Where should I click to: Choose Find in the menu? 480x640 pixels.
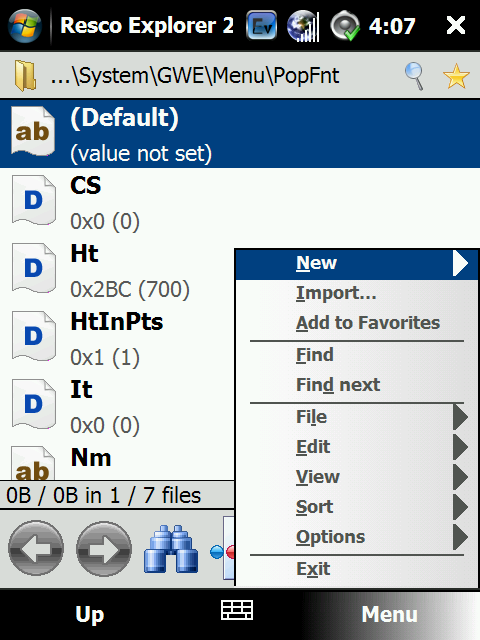point(357,355)
